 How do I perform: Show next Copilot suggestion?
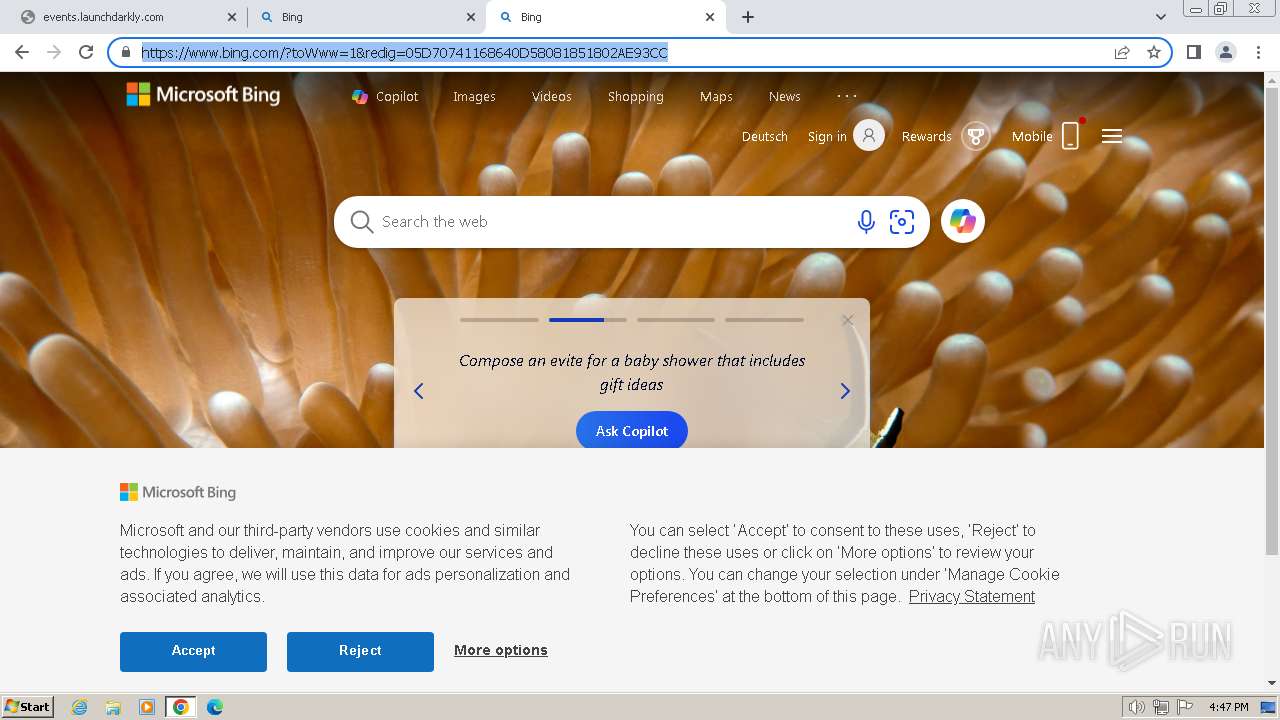[845, 391]
